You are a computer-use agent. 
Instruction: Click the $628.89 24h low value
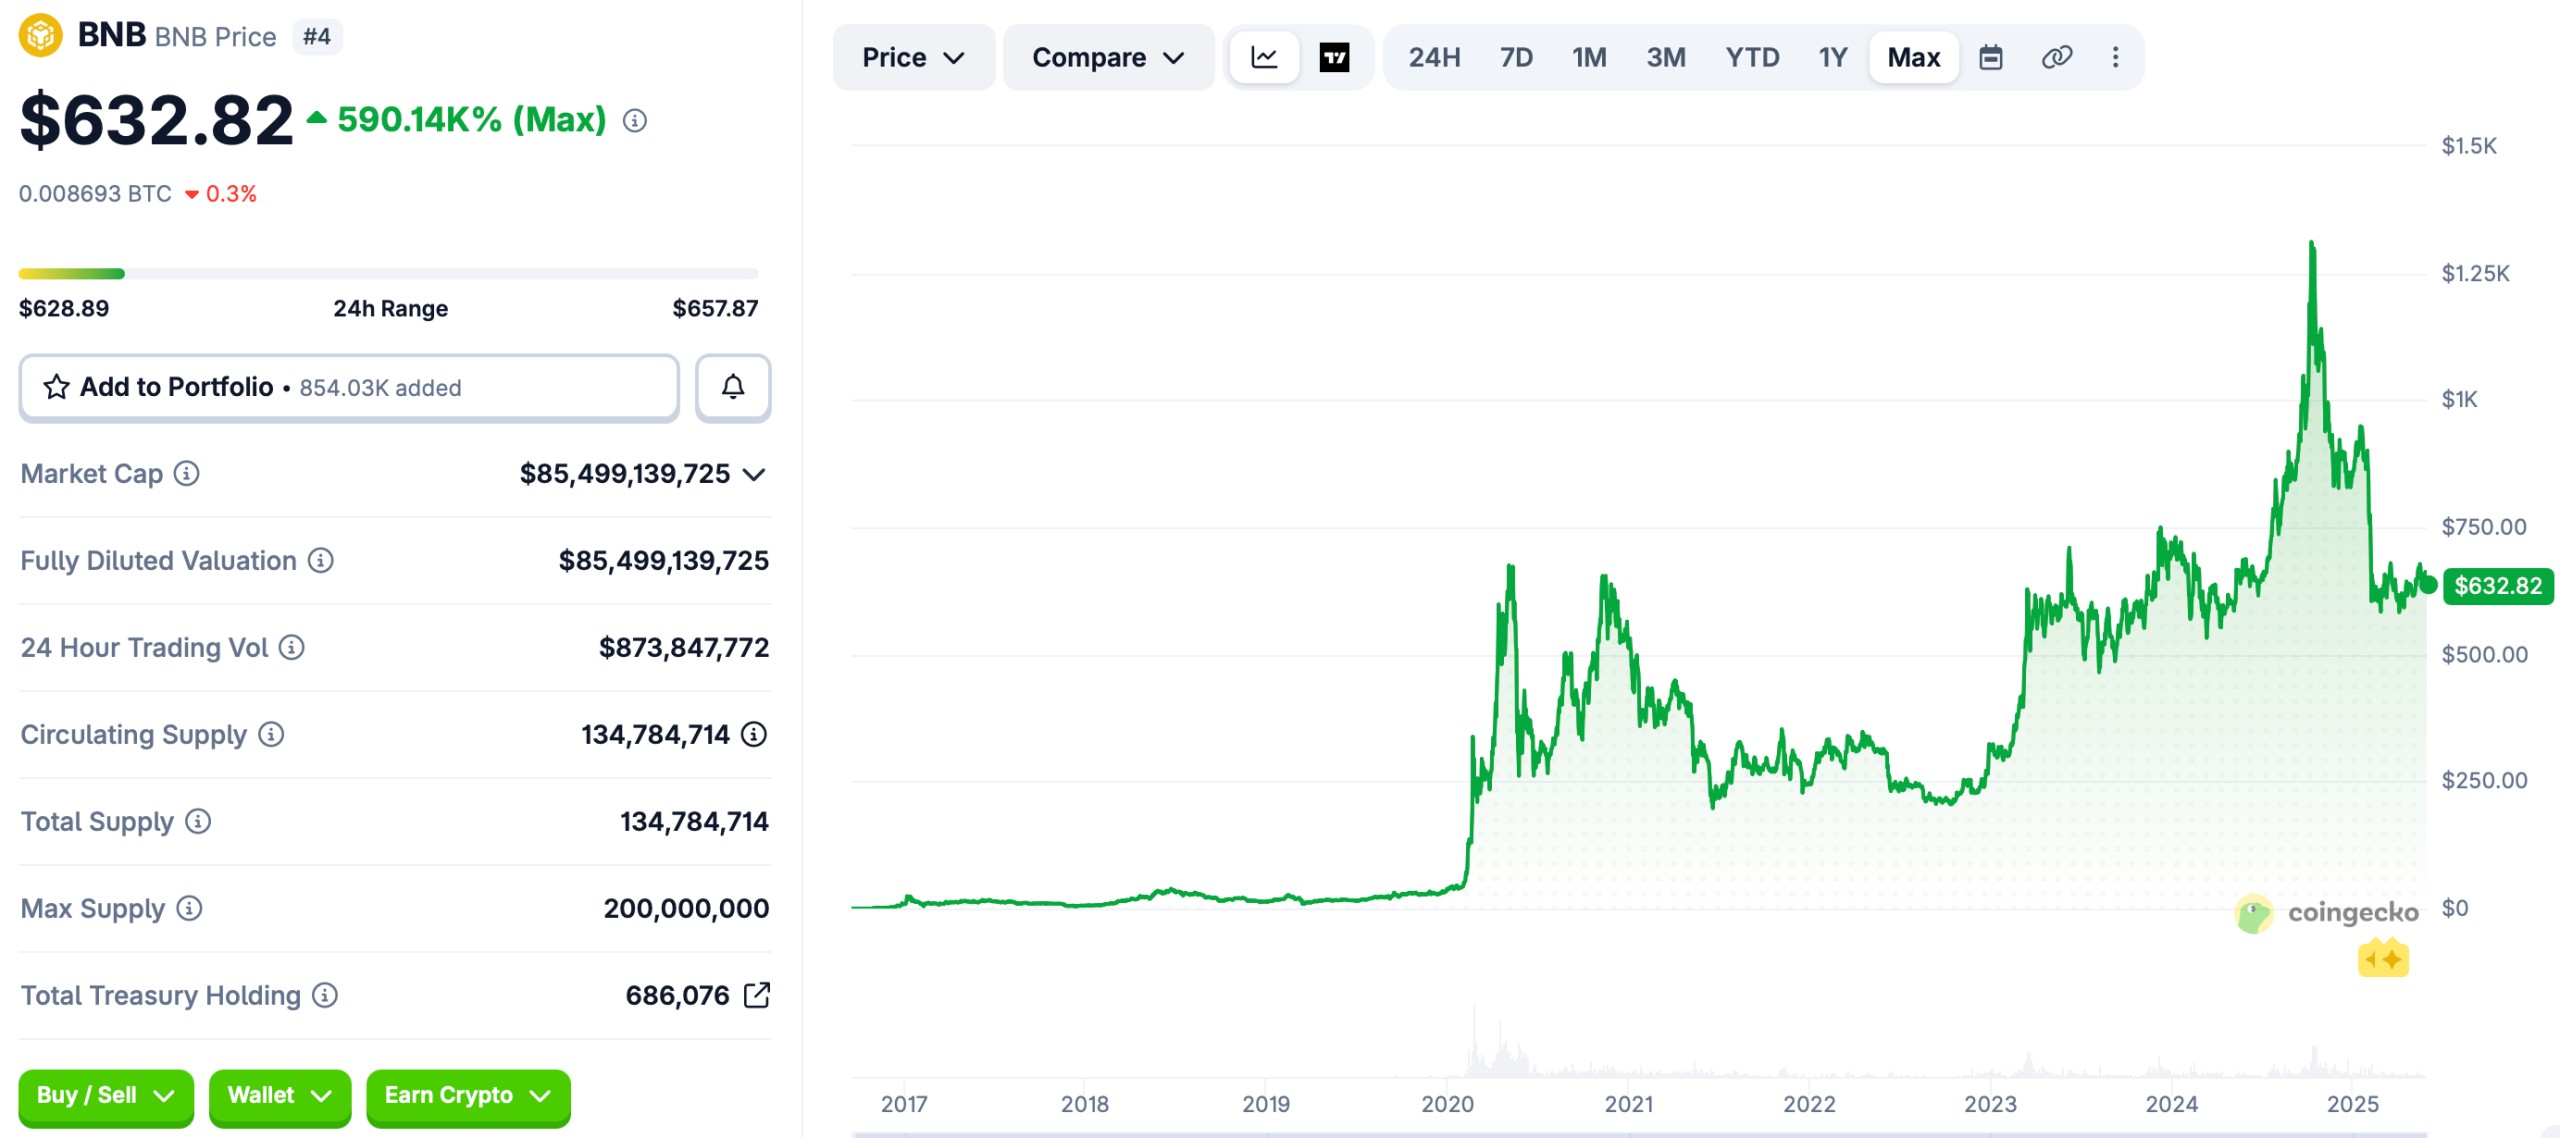click(x=64, y=308)
